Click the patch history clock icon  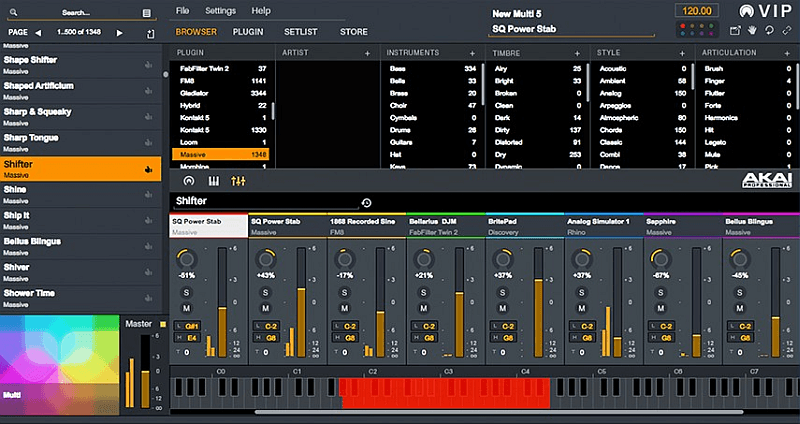[x=366, y=202]
